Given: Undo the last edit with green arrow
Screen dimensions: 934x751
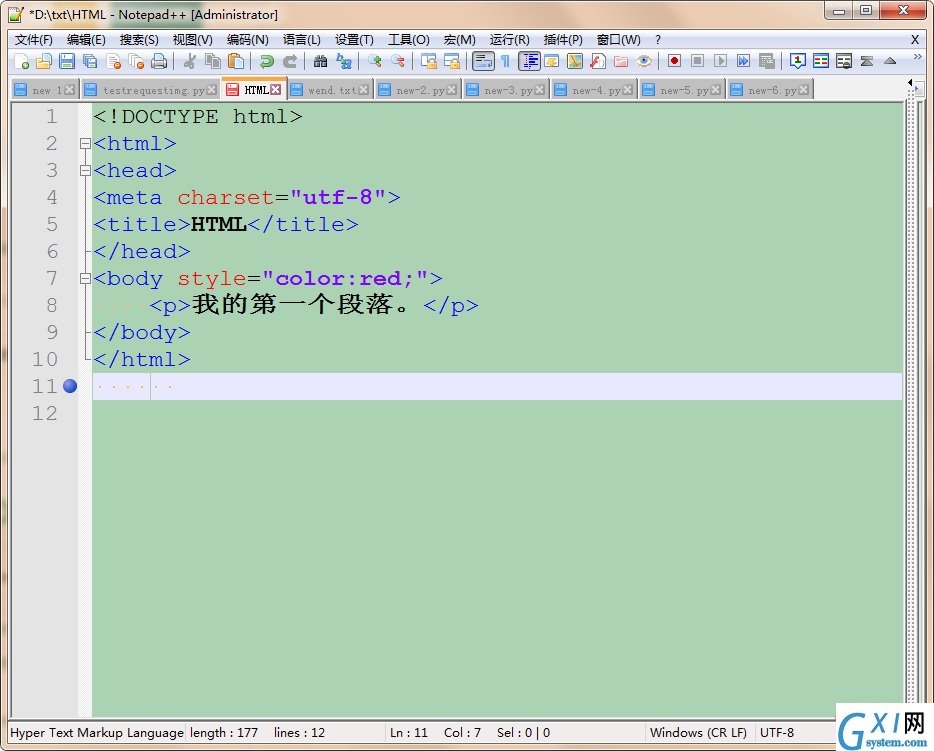Looking at the screenshot, I should [x=266, y=61].
